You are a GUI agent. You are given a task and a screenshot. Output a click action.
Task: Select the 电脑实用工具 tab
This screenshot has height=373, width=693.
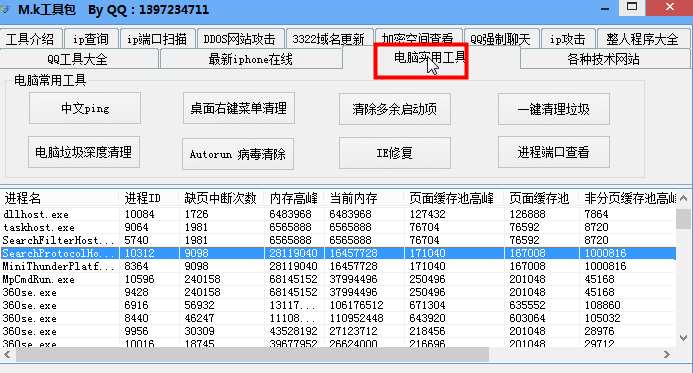(x=431, y=57)
